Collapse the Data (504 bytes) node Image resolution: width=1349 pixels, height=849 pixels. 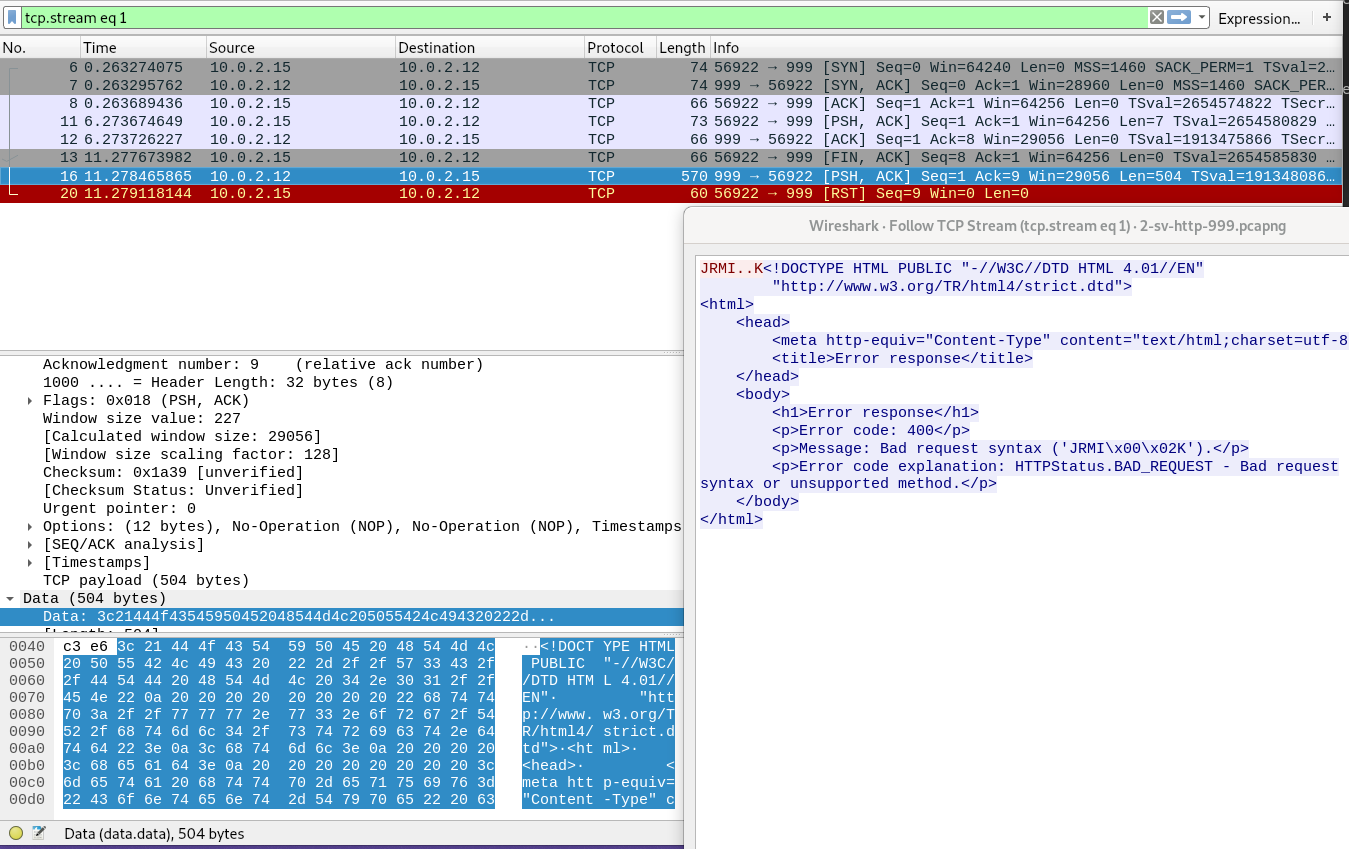click(x=11, y=599)
